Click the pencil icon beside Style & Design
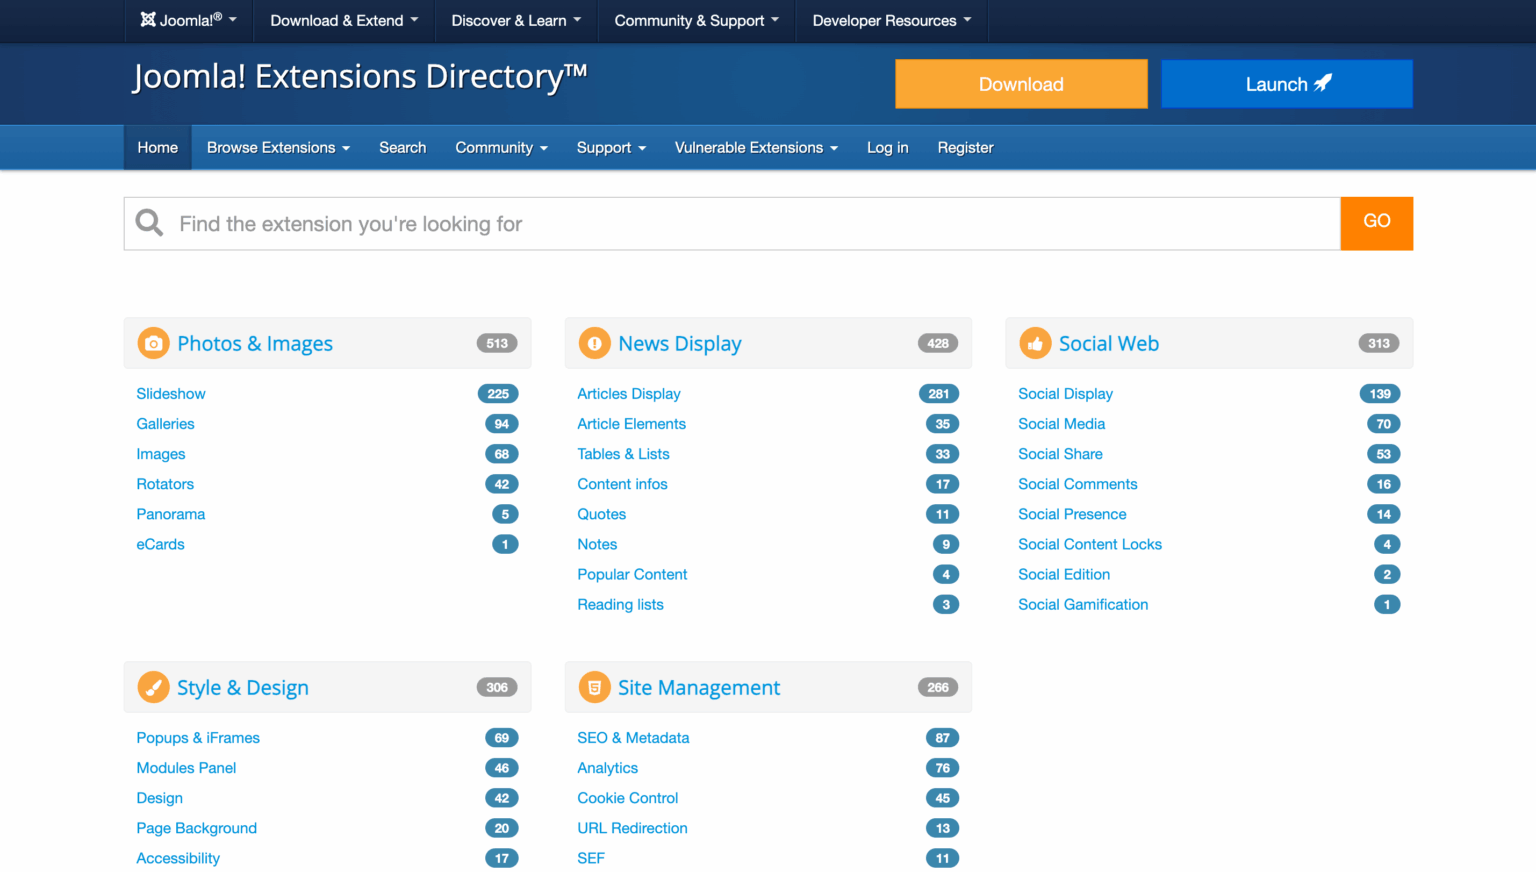The height and width of the screenshot is (872, 1536). (153, 687)
